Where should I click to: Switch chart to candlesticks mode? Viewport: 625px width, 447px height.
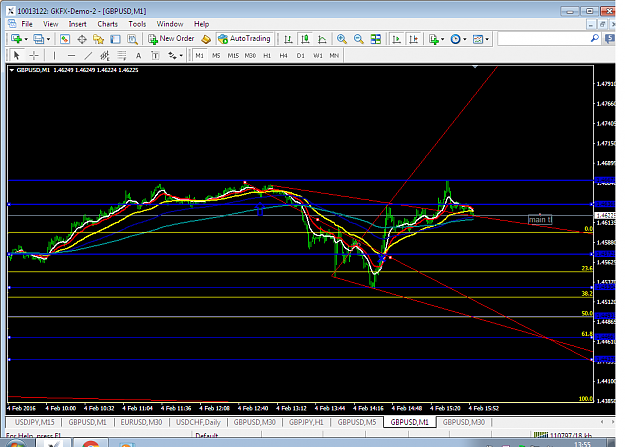305,39
